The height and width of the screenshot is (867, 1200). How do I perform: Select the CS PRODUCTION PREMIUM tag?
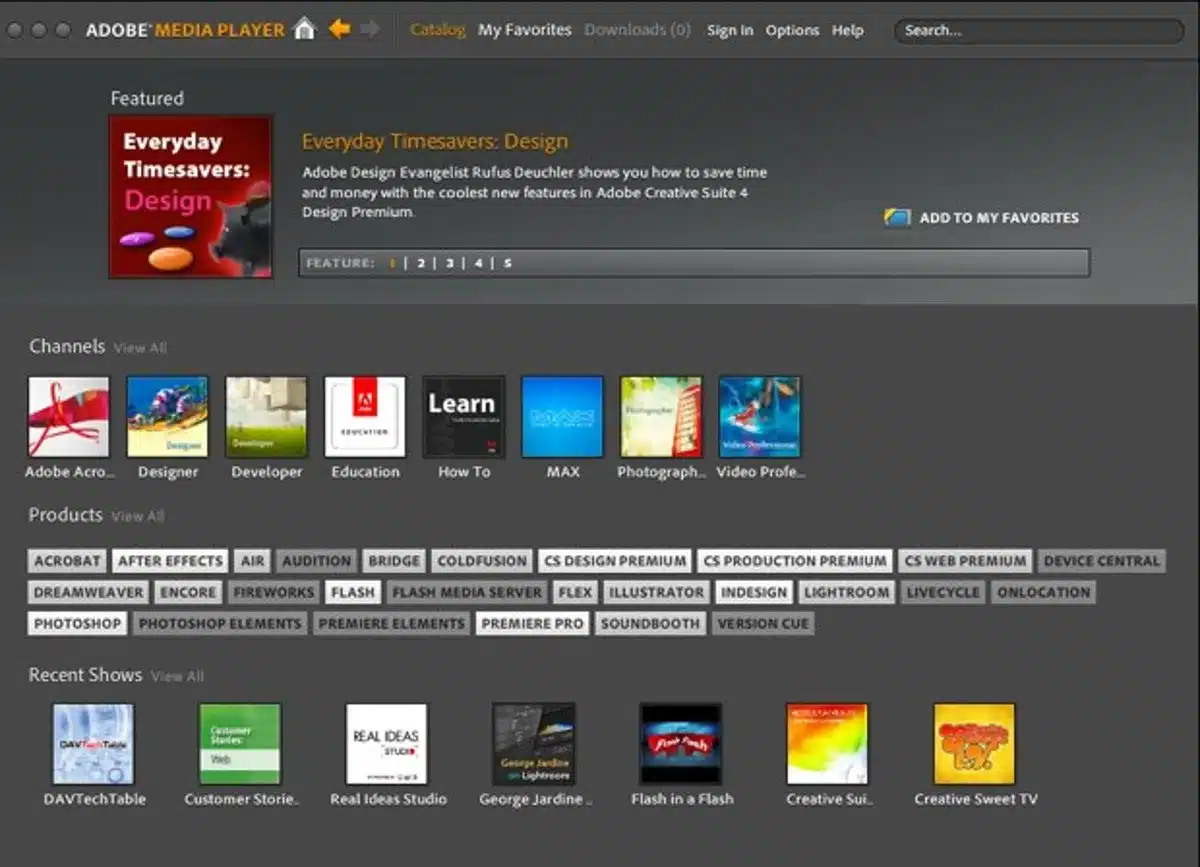795,561
